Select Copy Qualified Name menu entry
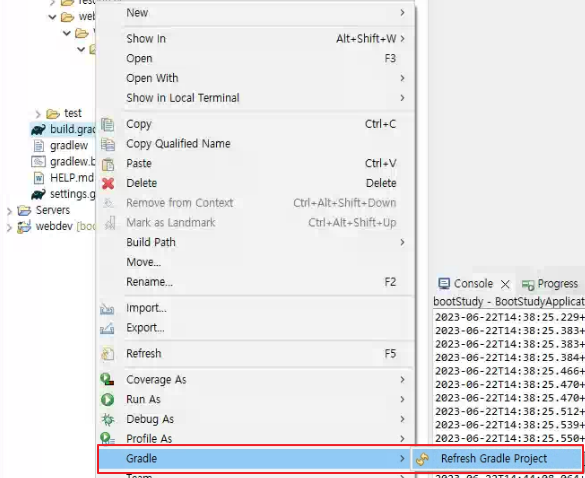Image resolution: width=585 pixels, height=478 pixels. (x=256, y=144)
